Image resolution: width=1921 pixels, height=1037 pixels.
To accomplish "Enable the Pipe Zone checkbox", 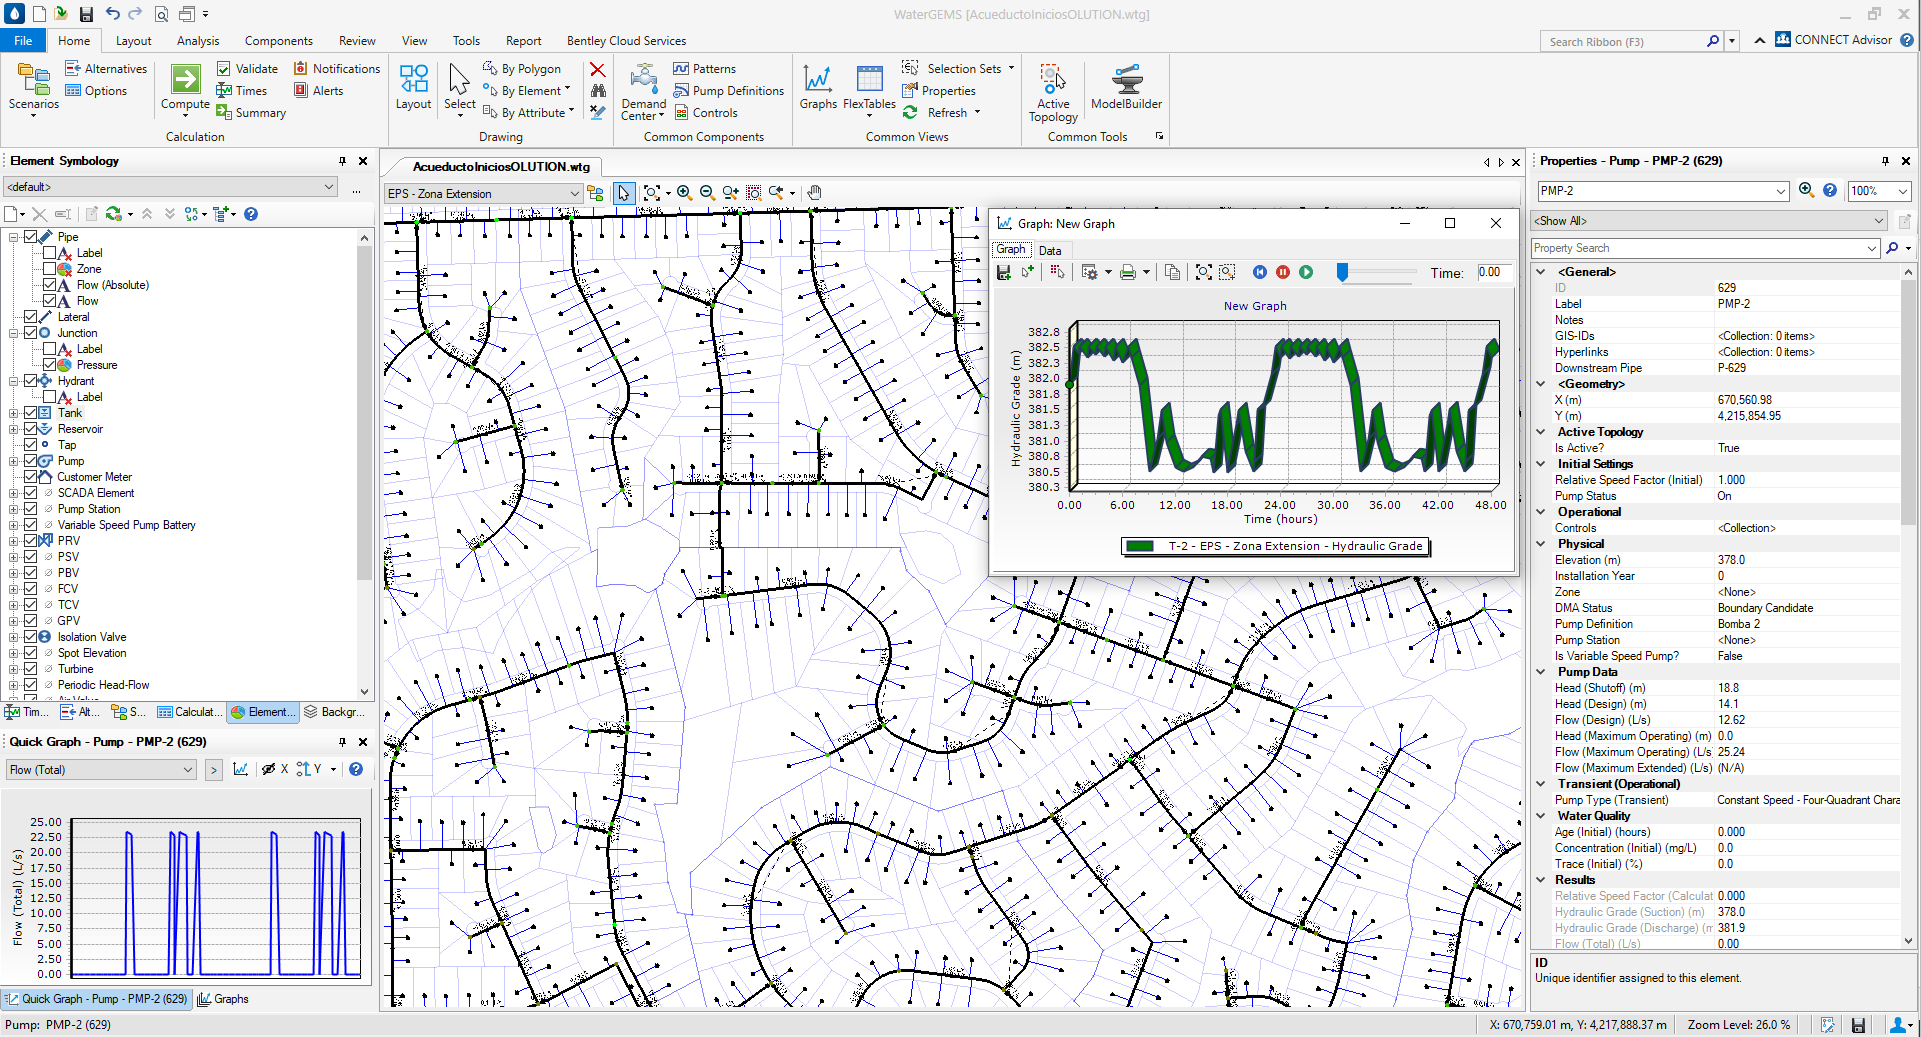I will 49,269.
